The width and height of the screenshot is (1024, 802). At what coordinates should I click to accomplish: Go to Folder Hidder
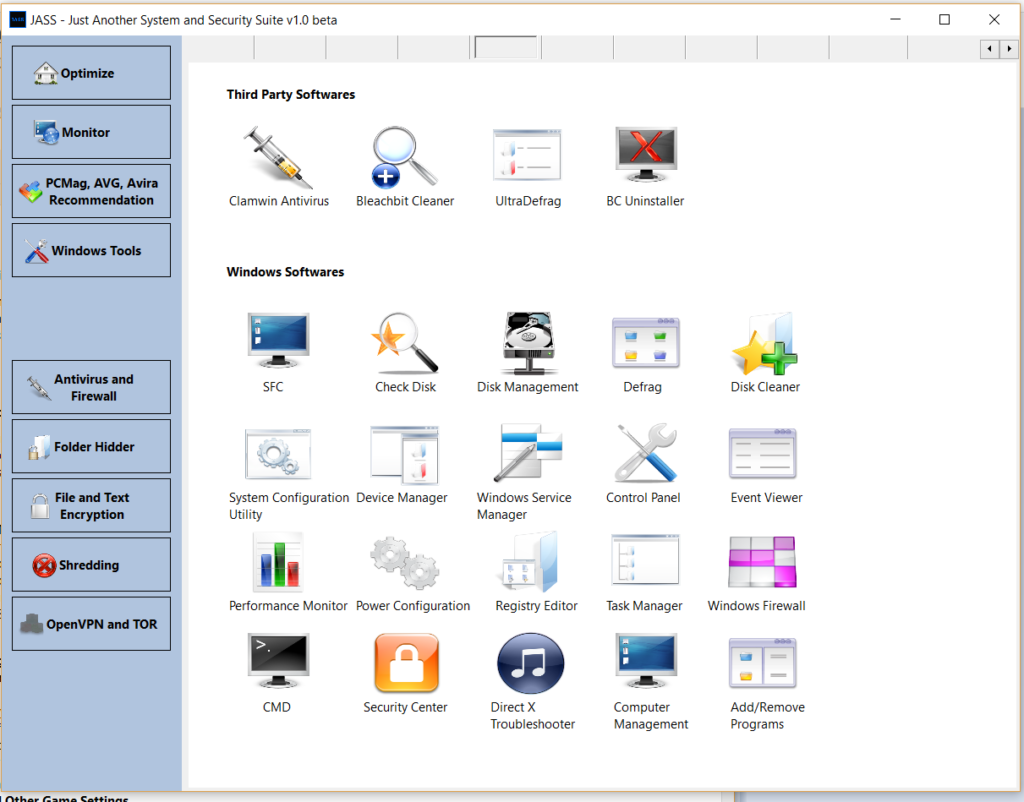coord(91,446)
